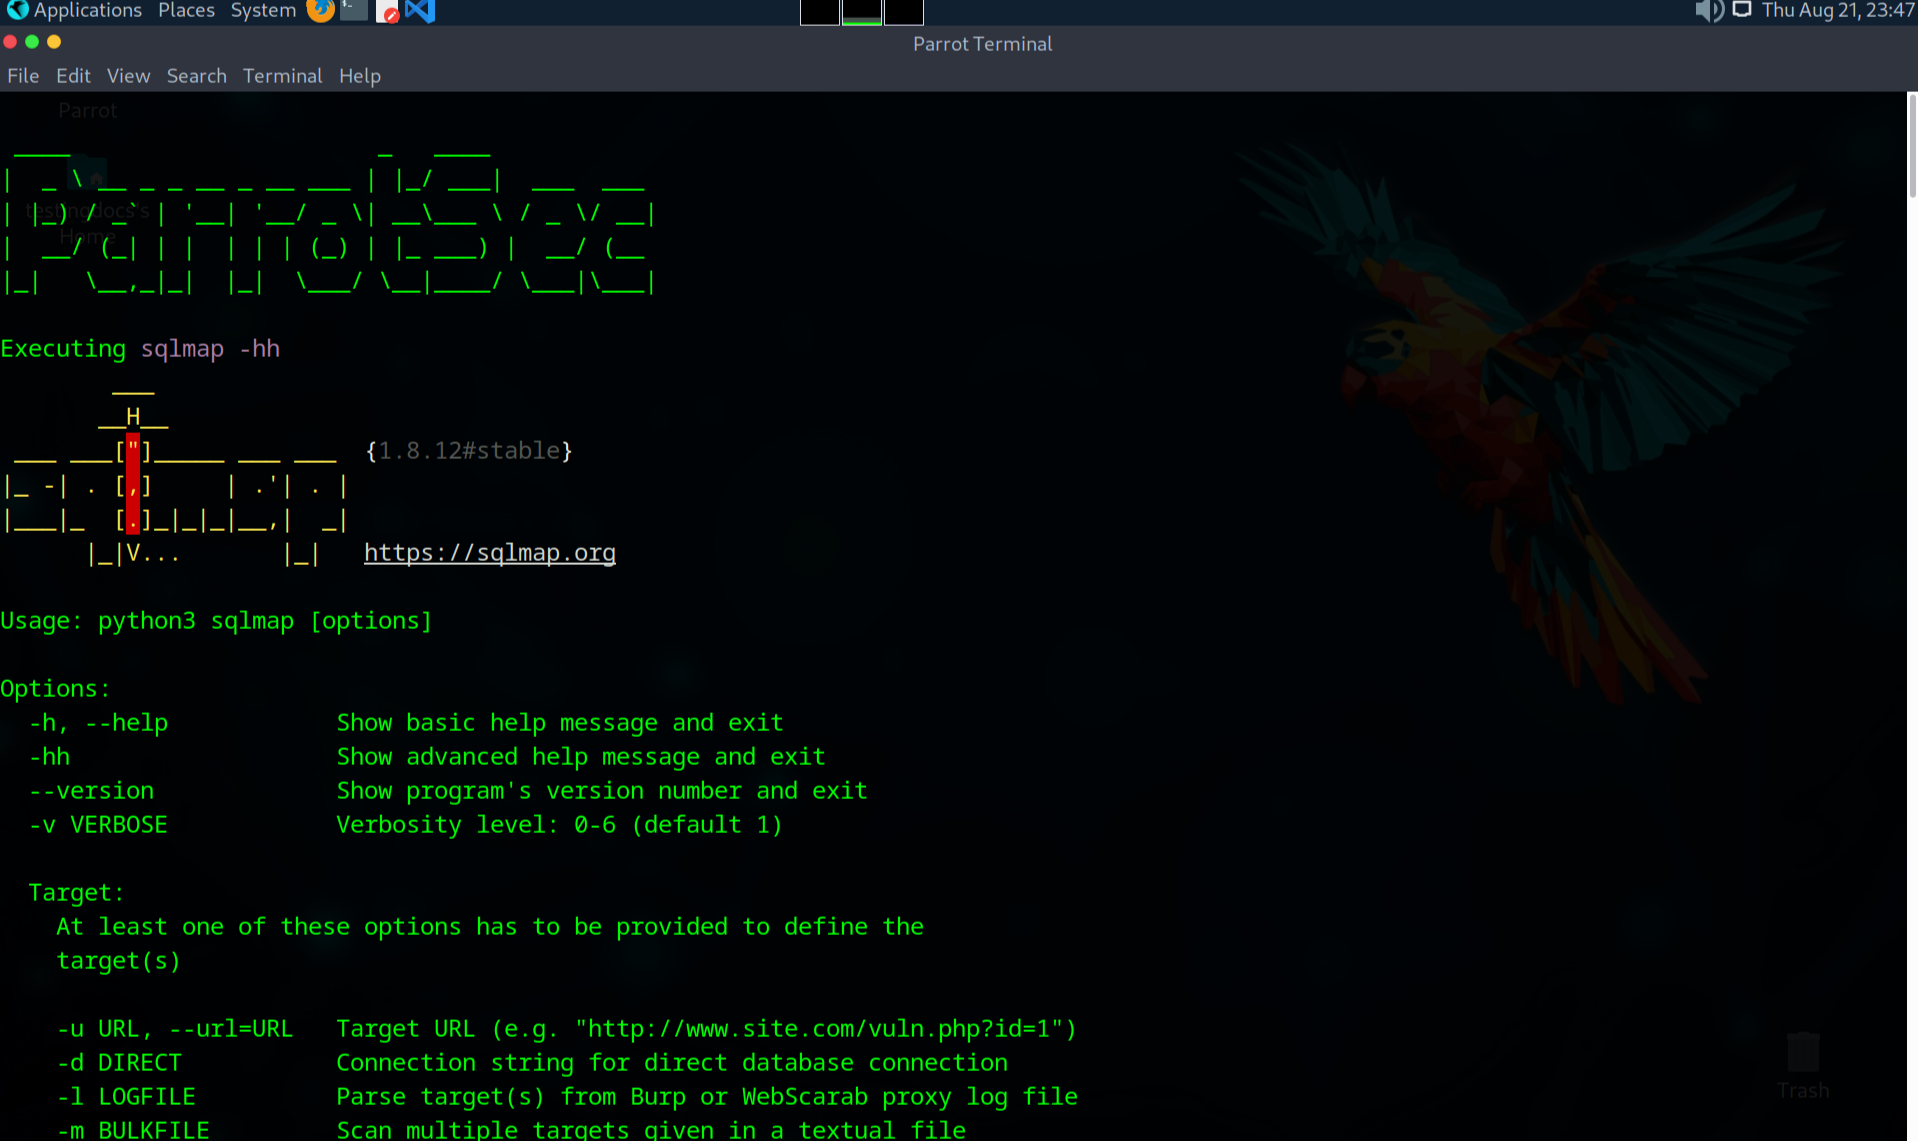Open the network connection tray icon
The width and height of the screenshot is (1918, 1141).
tap(1742, 11)
